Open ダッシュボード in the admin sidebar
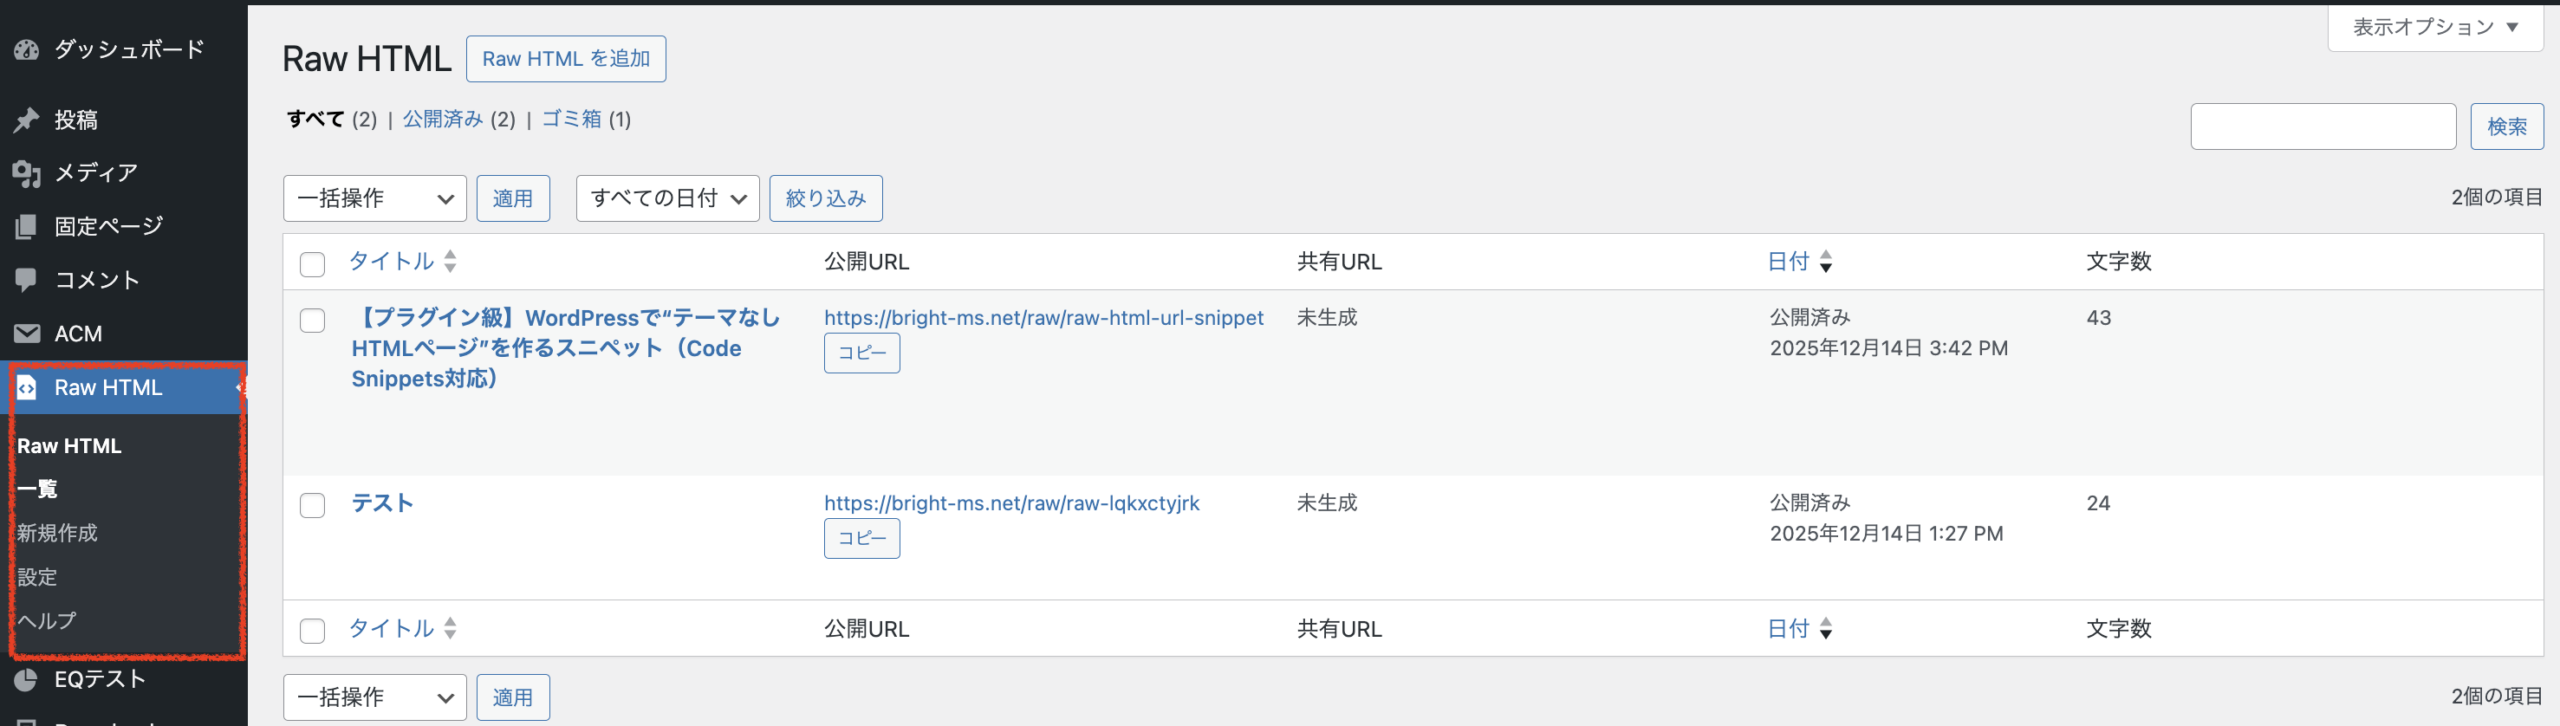 click(x=130, y=49)
